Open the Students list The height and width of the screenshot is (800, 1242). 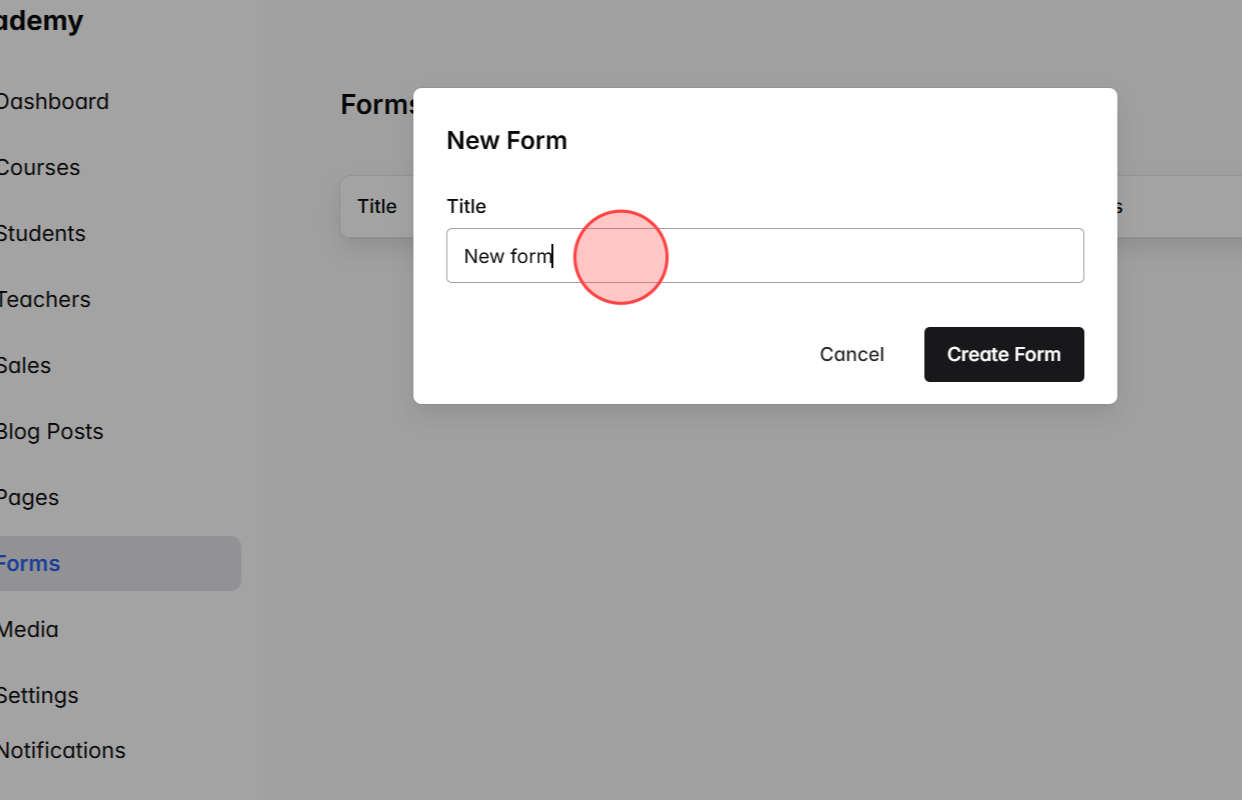coord(42,233)
